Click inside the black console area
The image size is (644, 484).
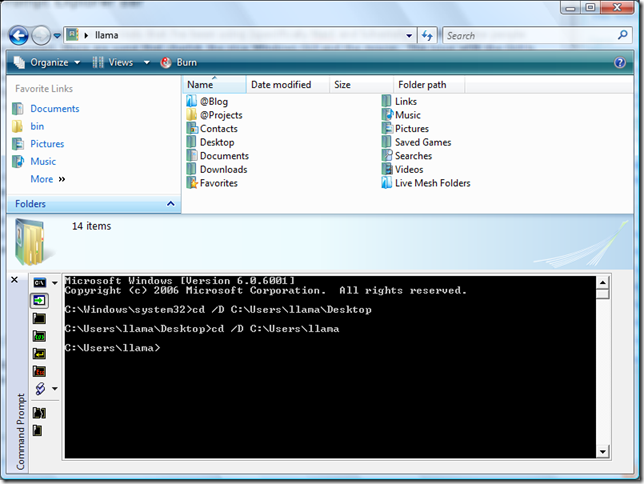pos(330,367)
